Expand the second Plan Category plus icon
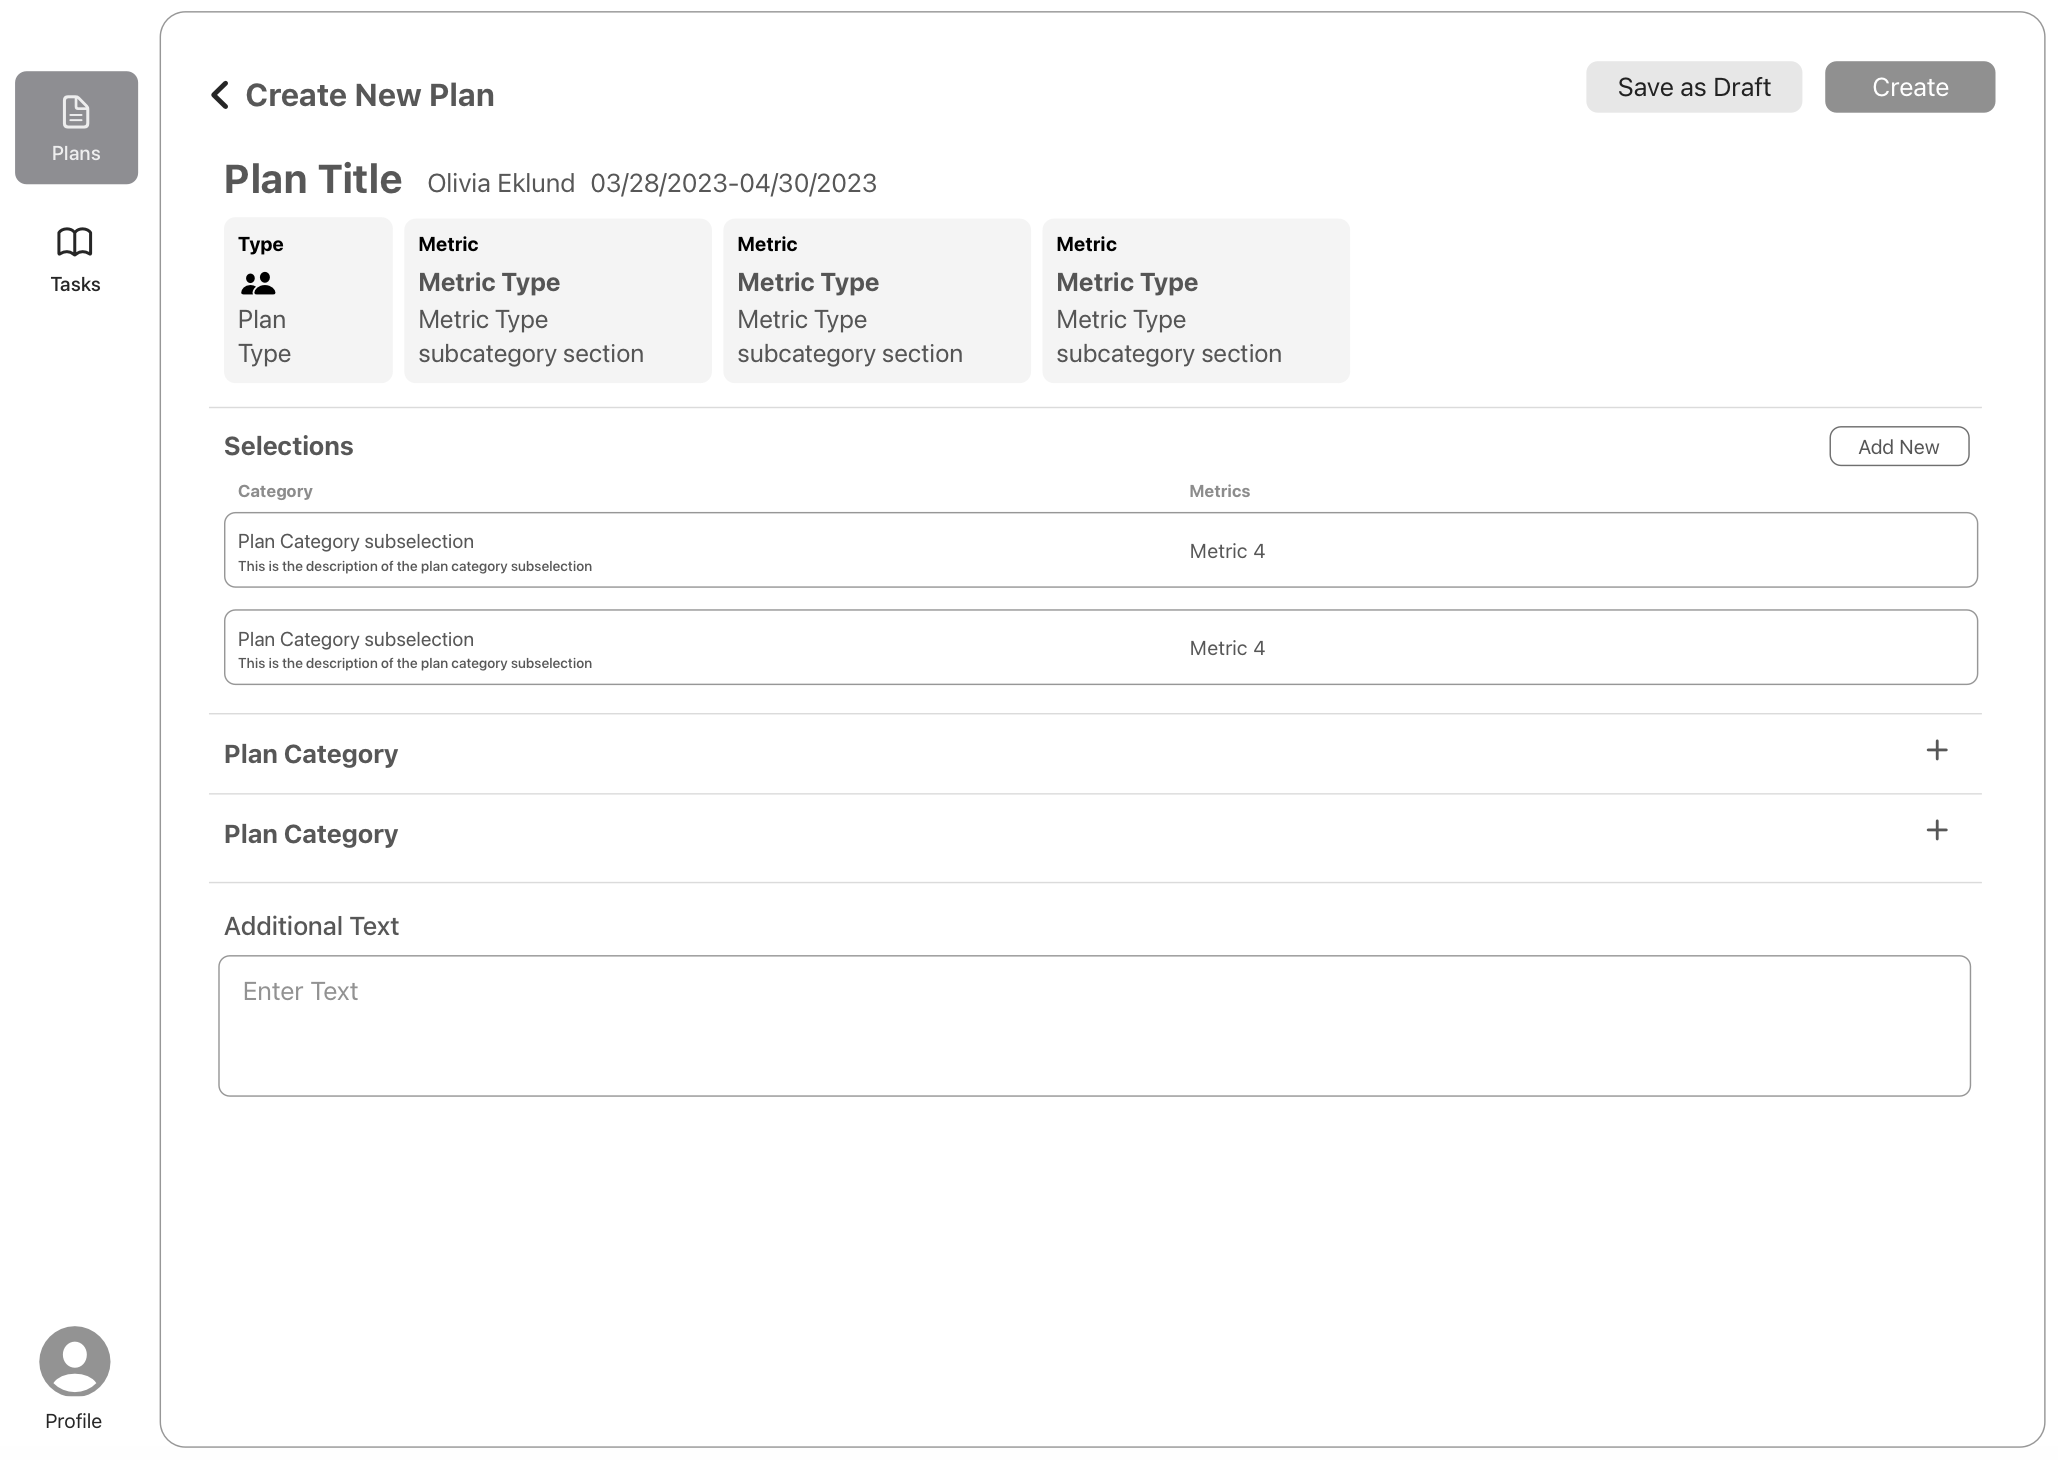This screenshot has width=2058, height=1460. click(x=1936, y=830)
